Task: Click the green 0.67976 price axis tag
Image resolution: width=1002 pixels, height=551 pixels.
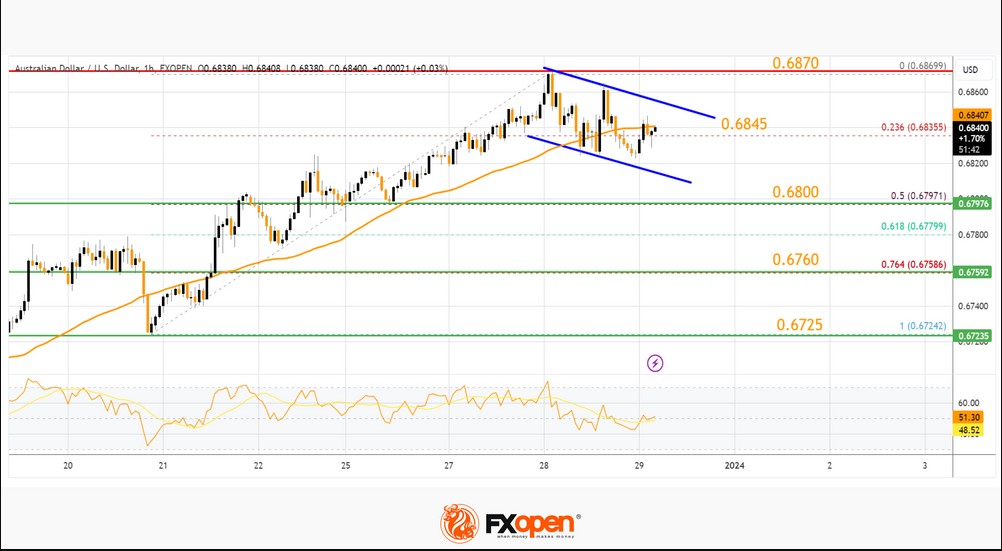Action: click(972, 203)
